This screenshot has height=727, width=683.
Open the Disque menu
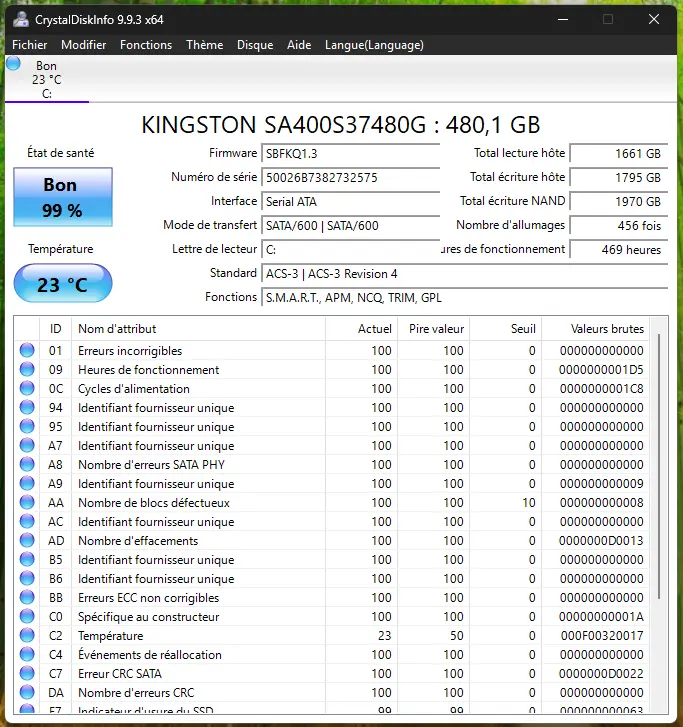[255, 45]
